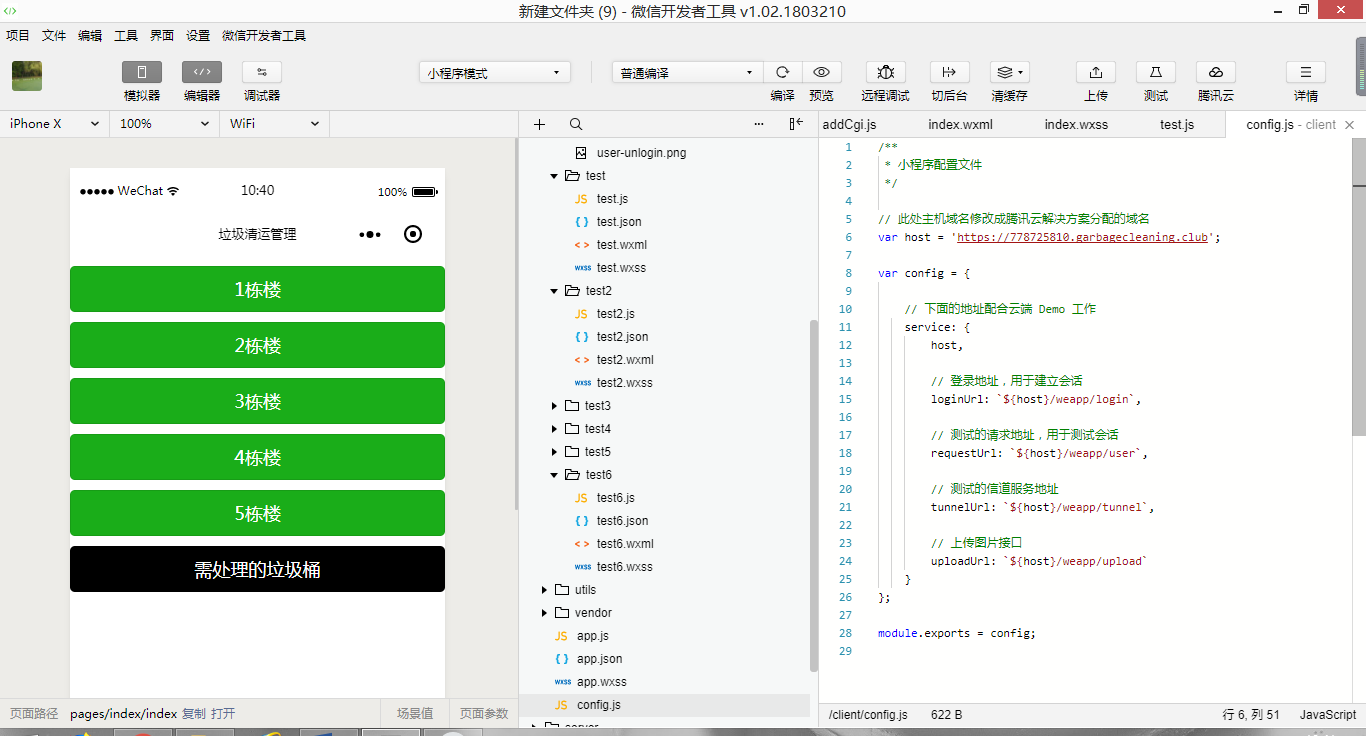Click the preview eye icon
The width and height of the screenshot is (1366, 736).
click(821, 73)
